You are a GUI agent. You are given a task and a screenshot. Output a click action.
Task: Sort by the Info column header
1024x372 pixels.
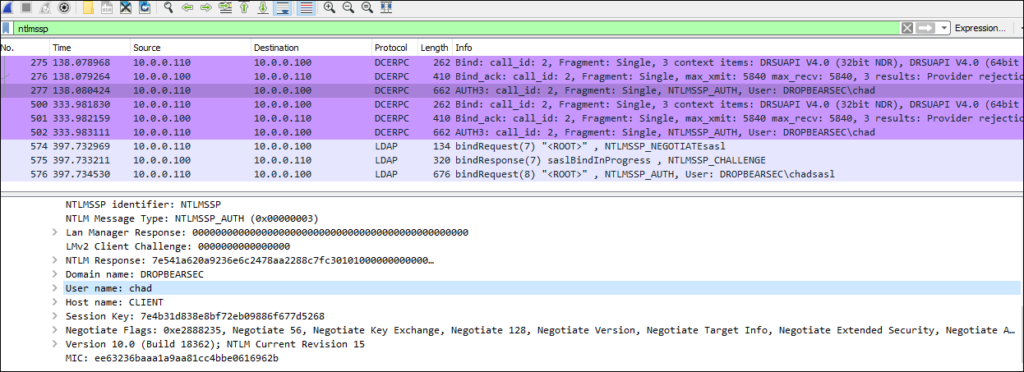point(738,48)
